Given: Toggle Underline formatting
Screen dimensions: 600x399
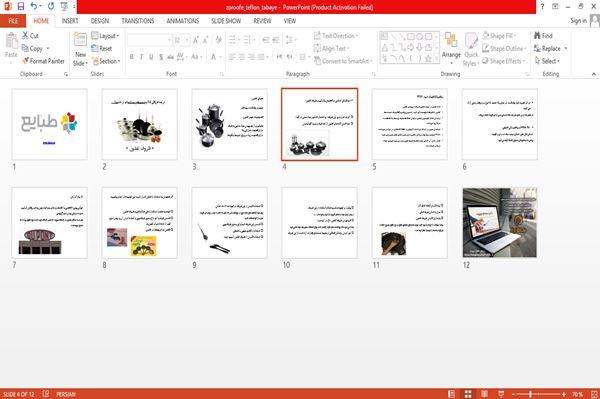Looking at the screenshot, I should (151, 57).
